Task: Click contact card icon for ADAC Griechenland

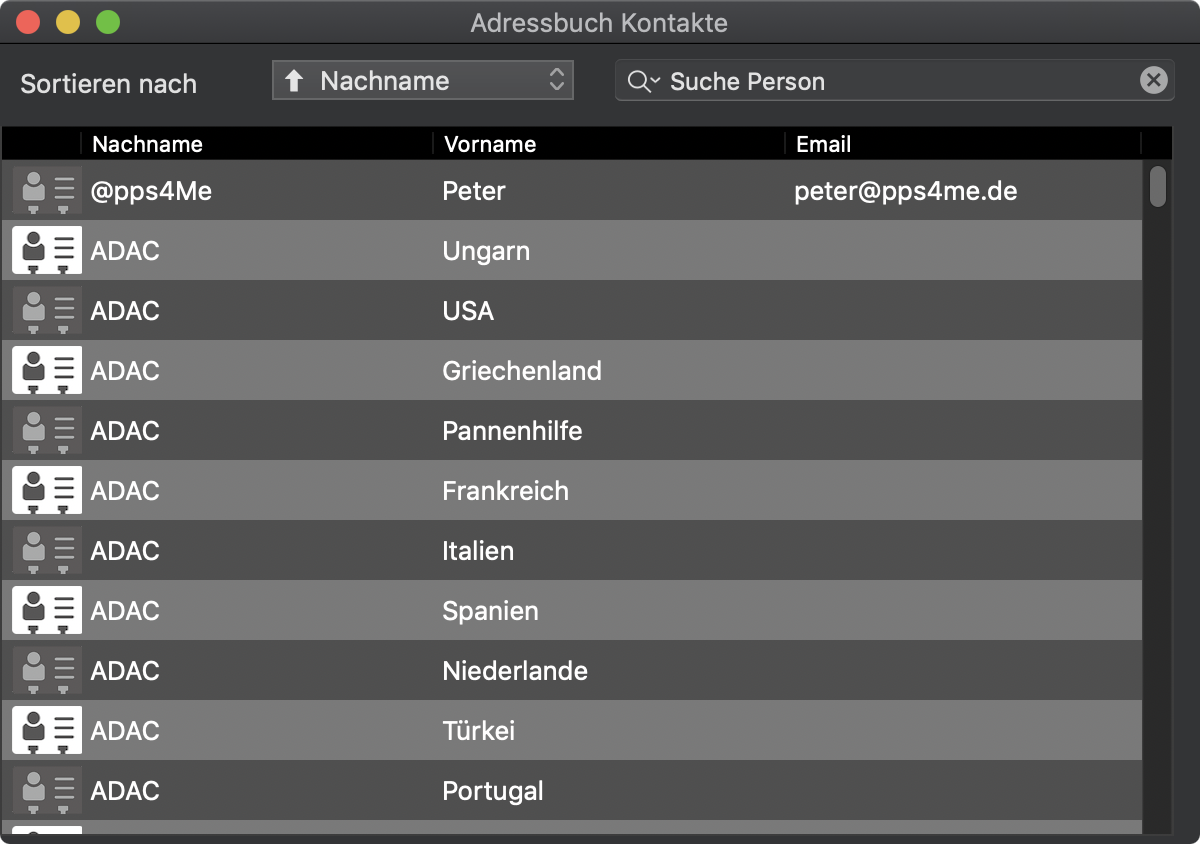Action: [47, 371]
